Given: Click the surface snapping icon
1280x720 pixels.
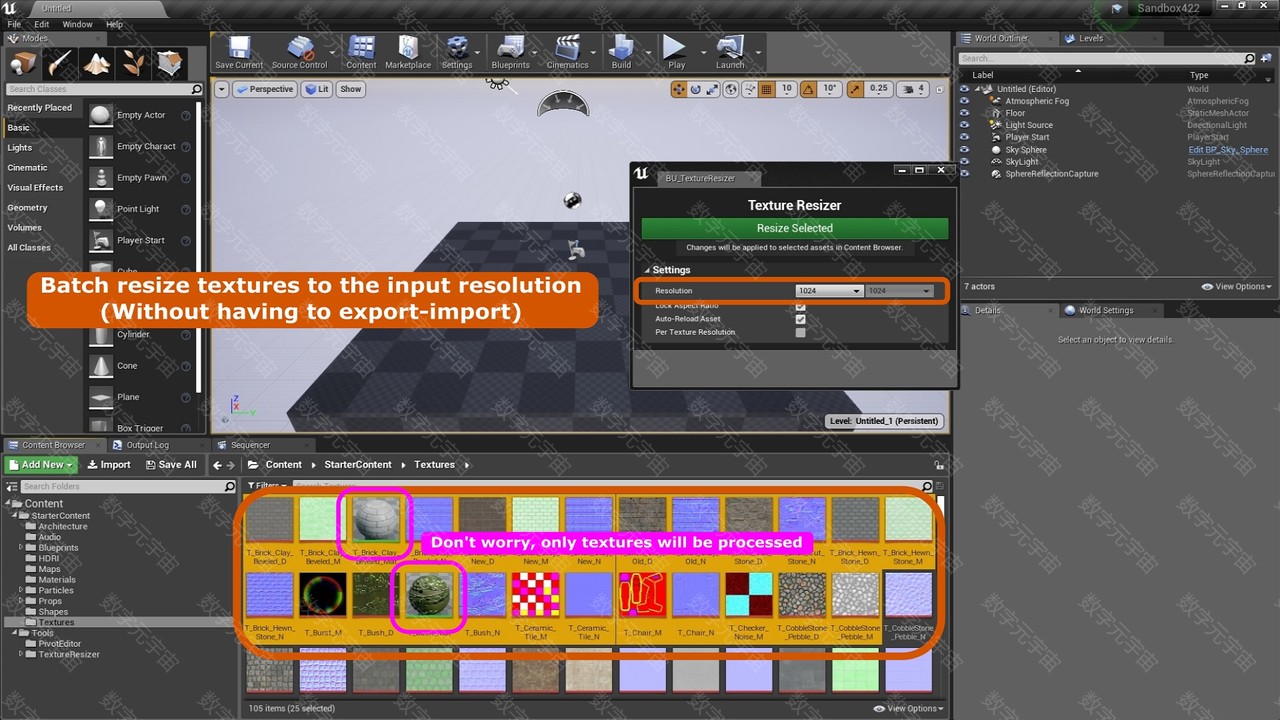Looking at the screenshot, I should point(749,89).
